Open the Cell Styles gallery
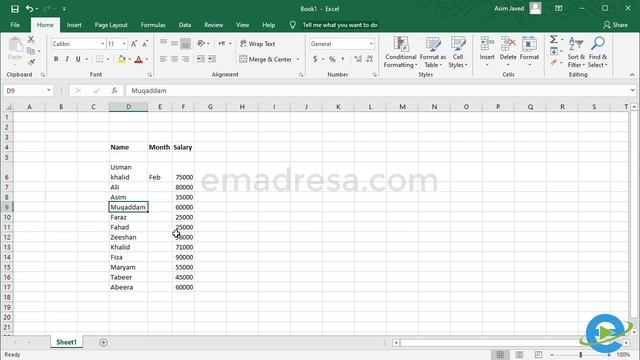This screenshot has height=360, width=640. click(458, 52)
